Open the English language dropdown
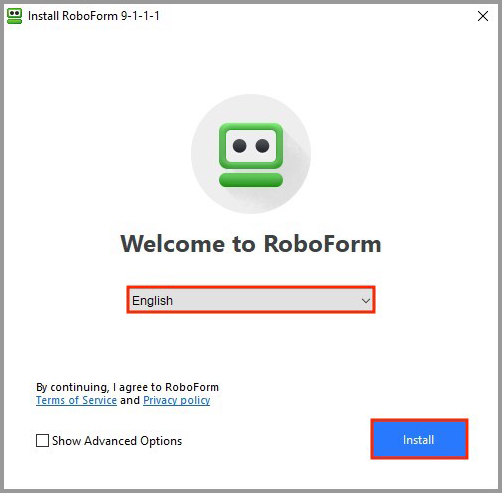This screenshot has width=502, height=493. pos(251,300)
